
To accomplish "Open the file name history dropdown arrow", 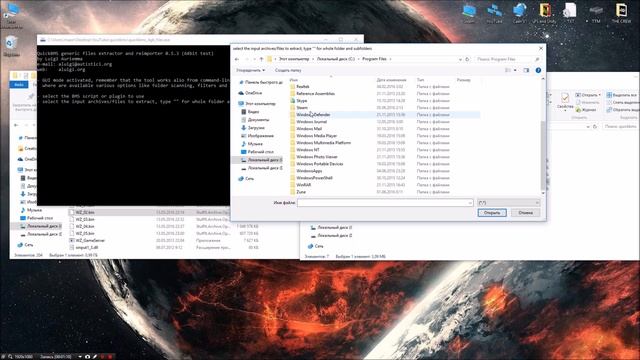I will pos(470,203).
